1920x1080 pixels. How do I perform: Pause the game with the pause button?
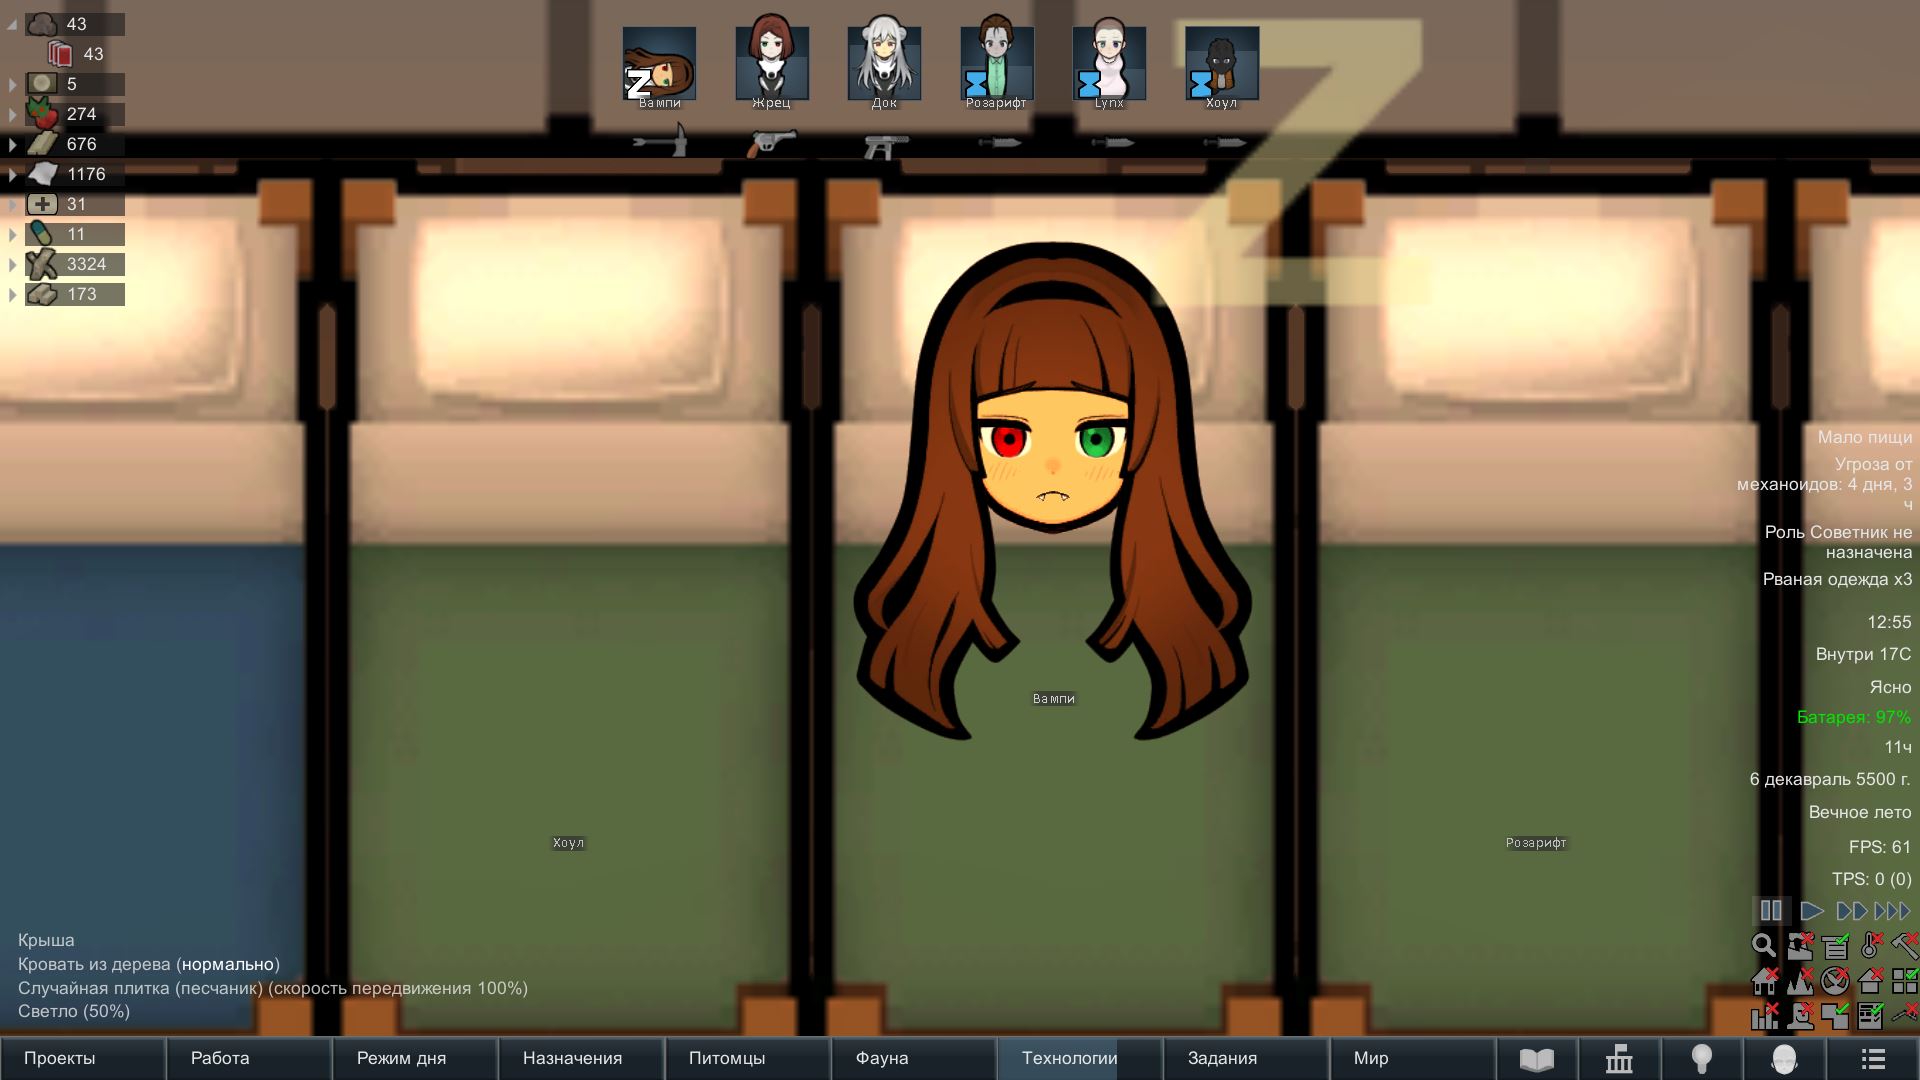click(x=1770, y=911)
